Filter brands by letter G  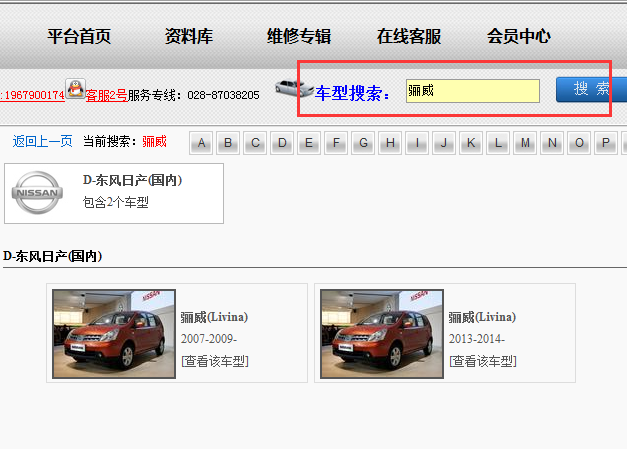(363, 143)
